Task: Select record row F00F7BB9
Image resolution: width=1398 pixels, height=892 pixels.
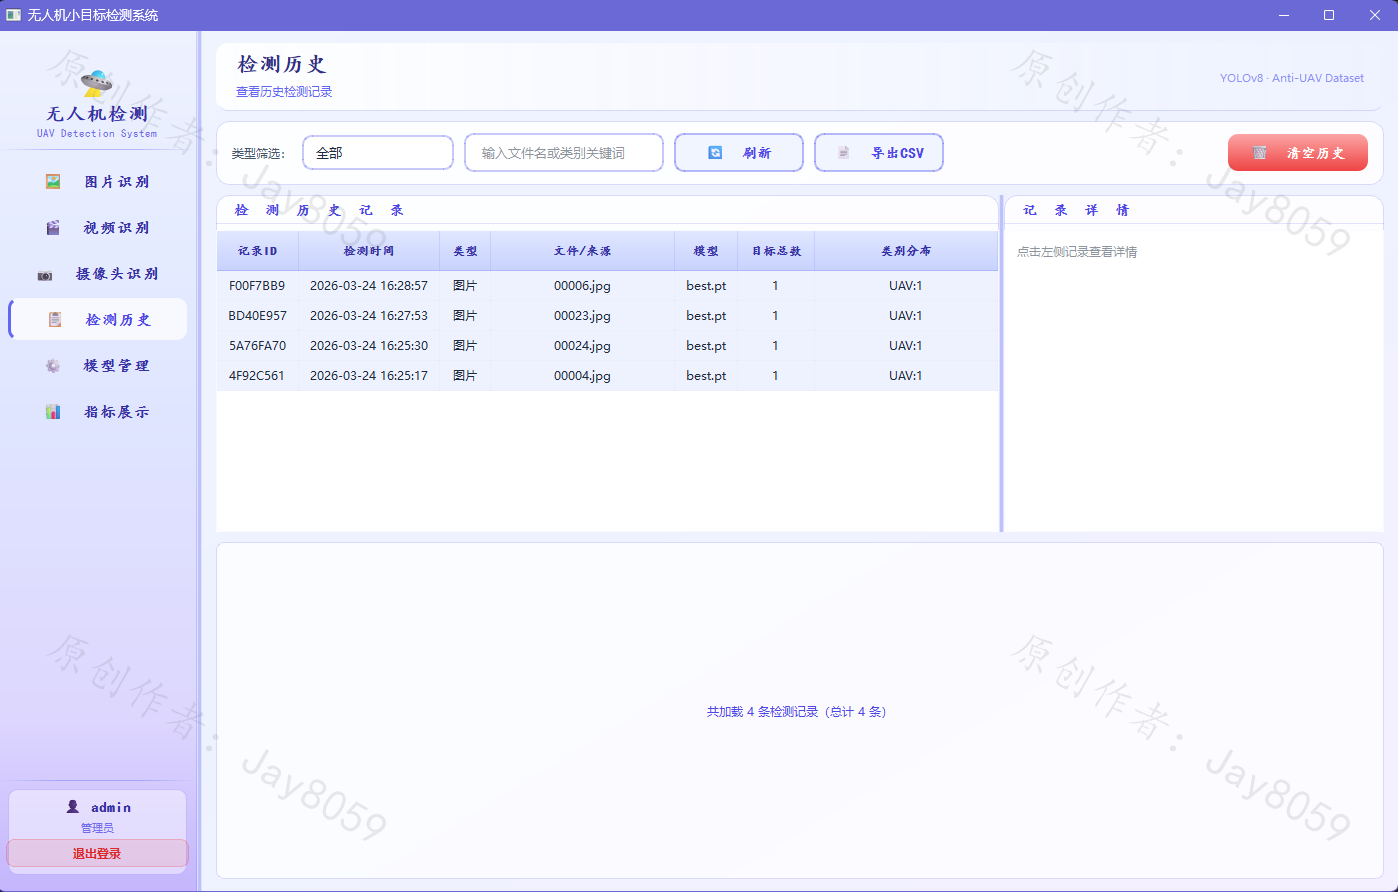Action: (607, 286)
